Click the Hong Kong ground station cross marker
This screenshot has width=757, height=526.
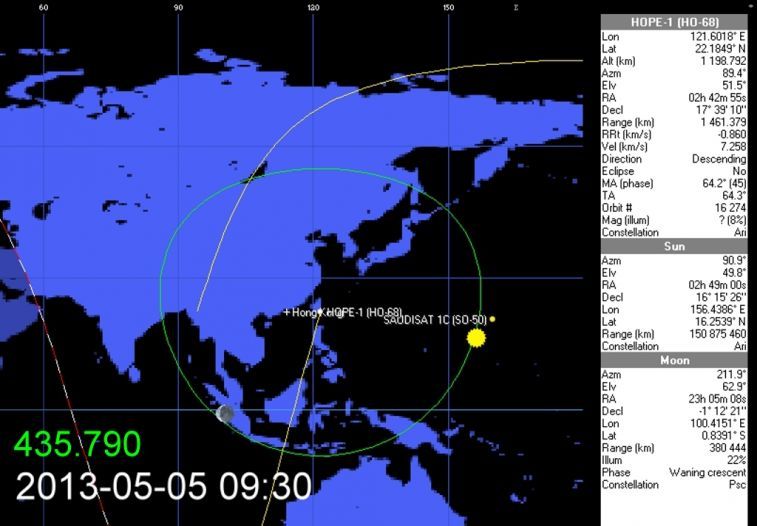[x=288, y=313]
